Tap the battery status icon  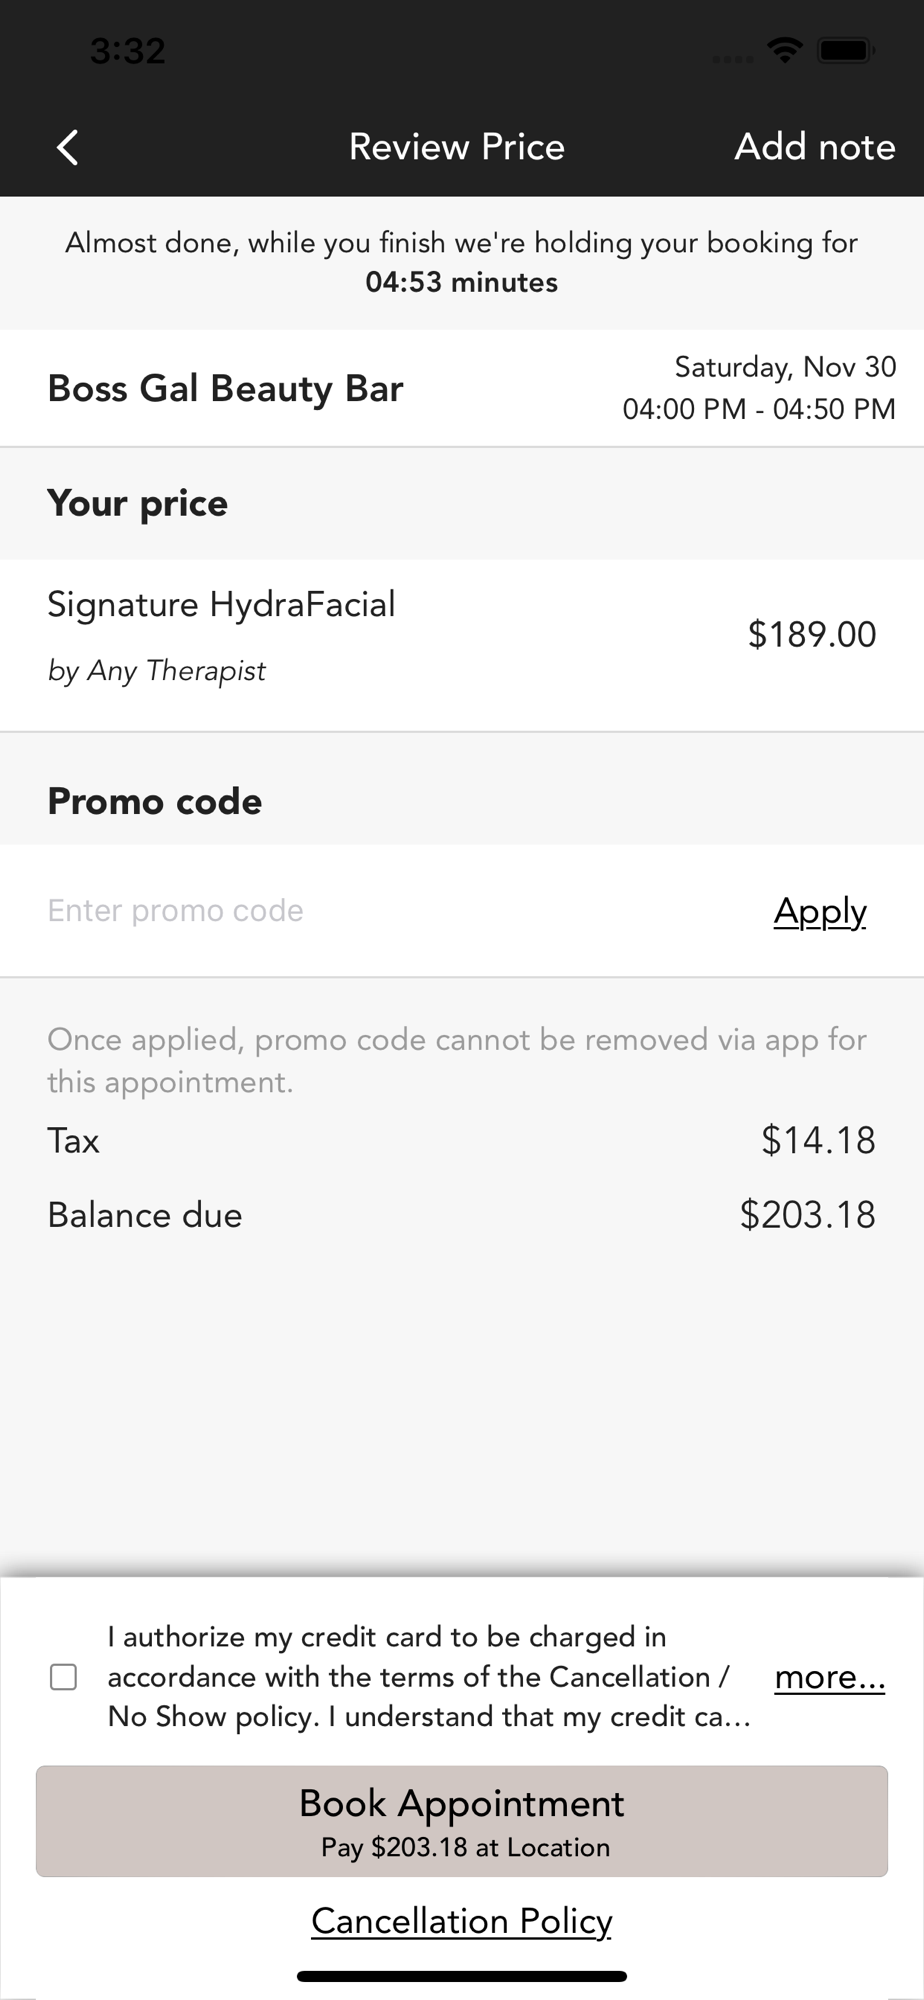(x=846, y=49)
